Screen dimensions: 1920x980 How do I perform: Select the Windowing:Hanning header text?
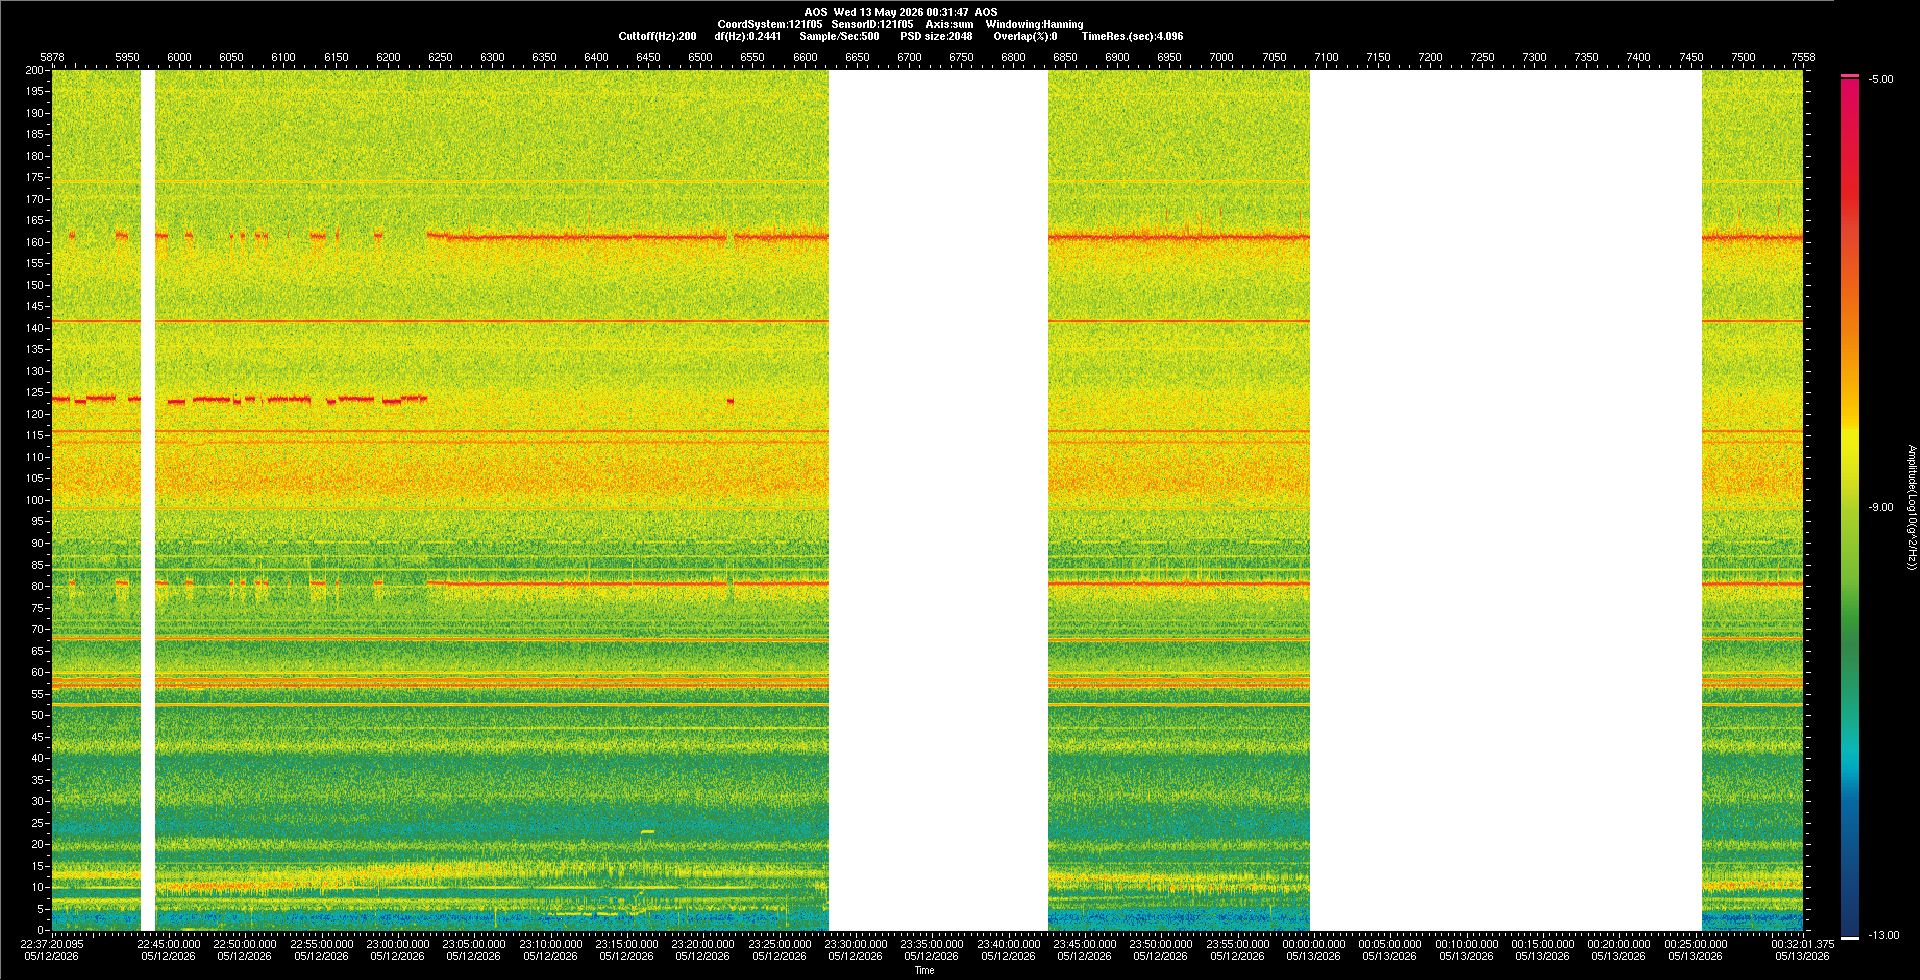point(1034,24)
